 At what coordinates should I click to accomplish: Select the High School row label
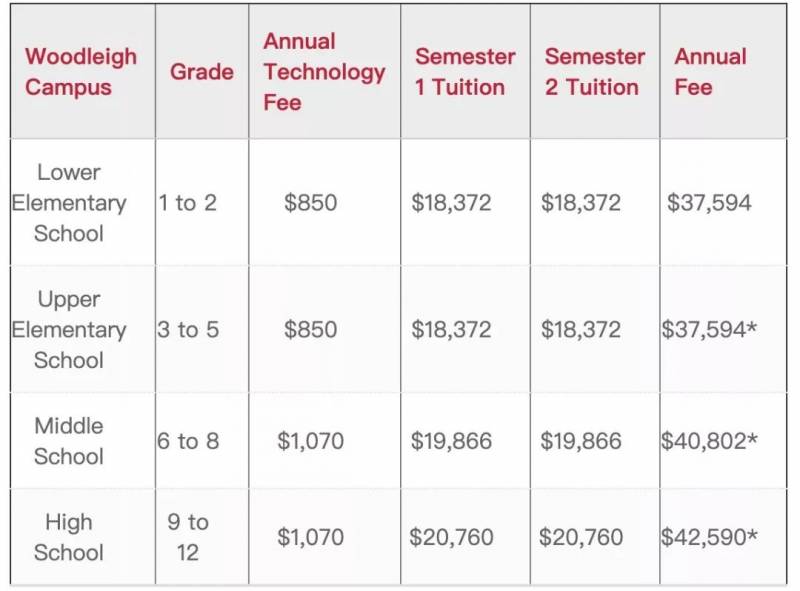tap(69, 537)
